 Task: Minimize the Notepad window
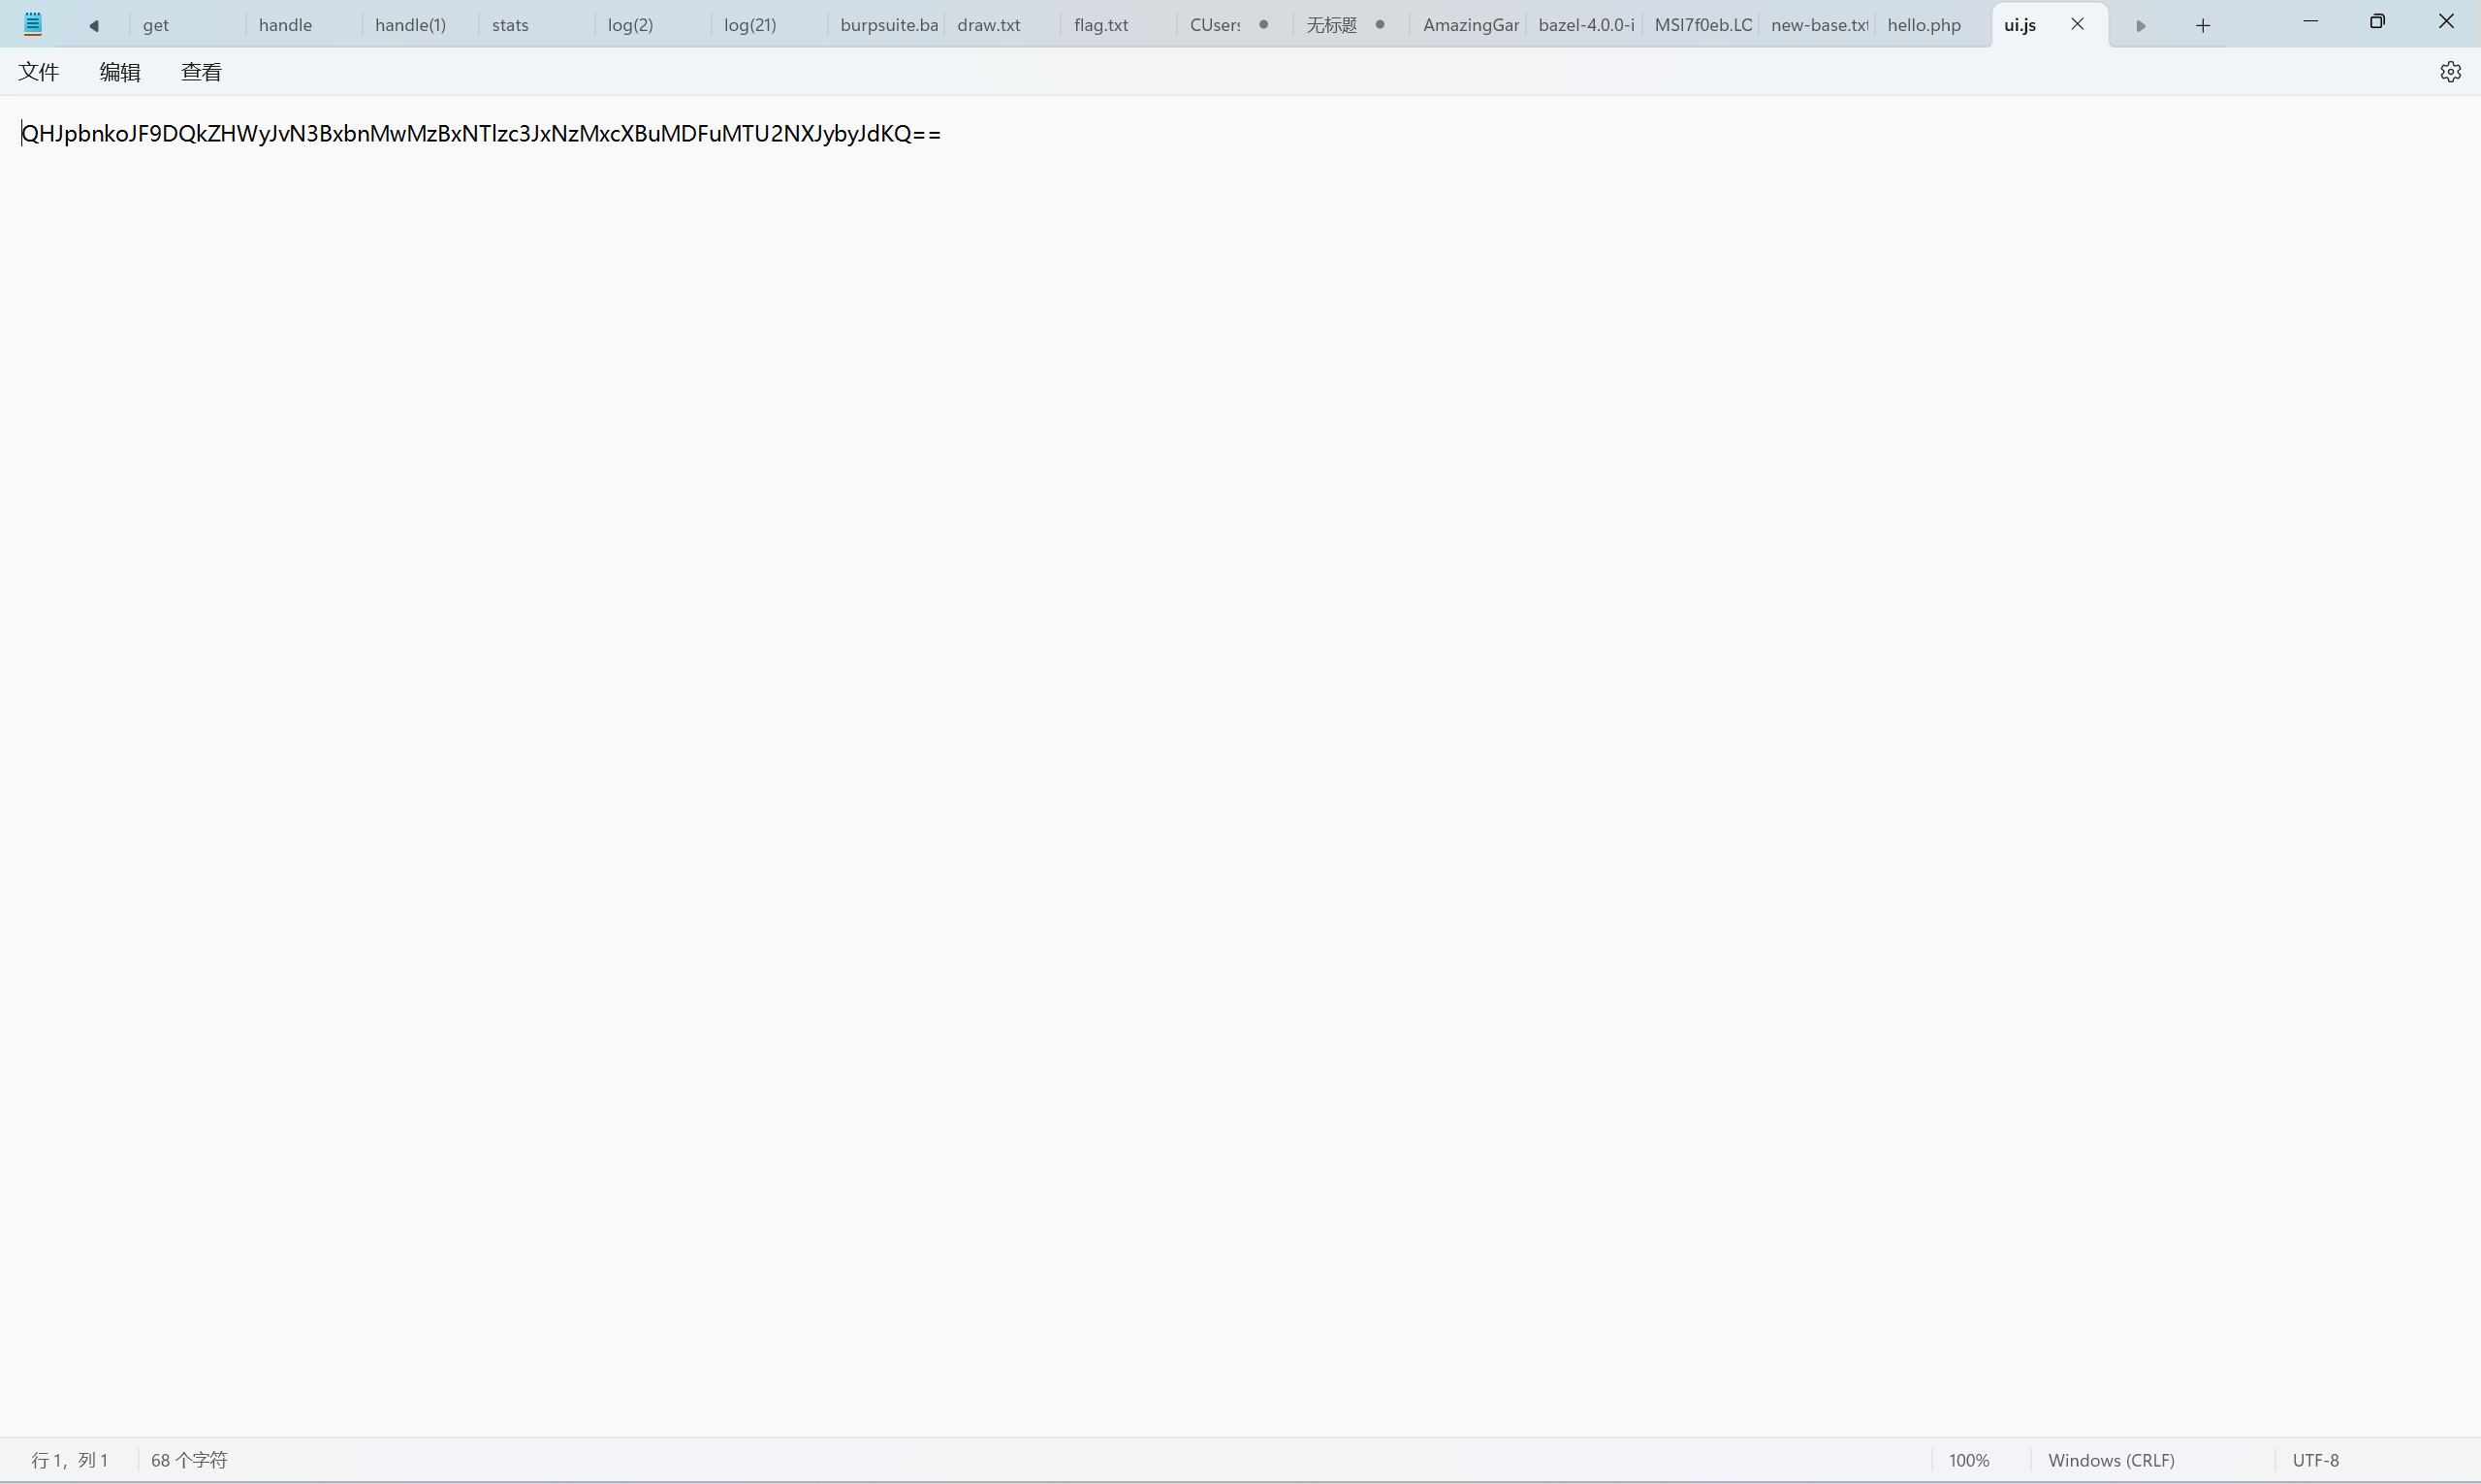(x=2310, y=22)
